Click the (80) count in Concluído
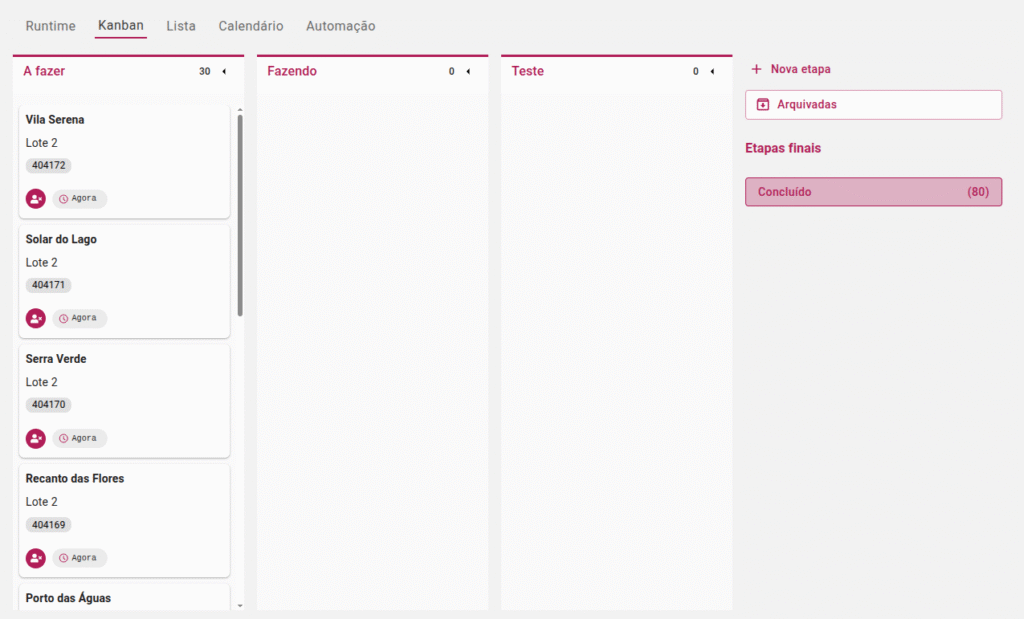 [x=978, y=192]
